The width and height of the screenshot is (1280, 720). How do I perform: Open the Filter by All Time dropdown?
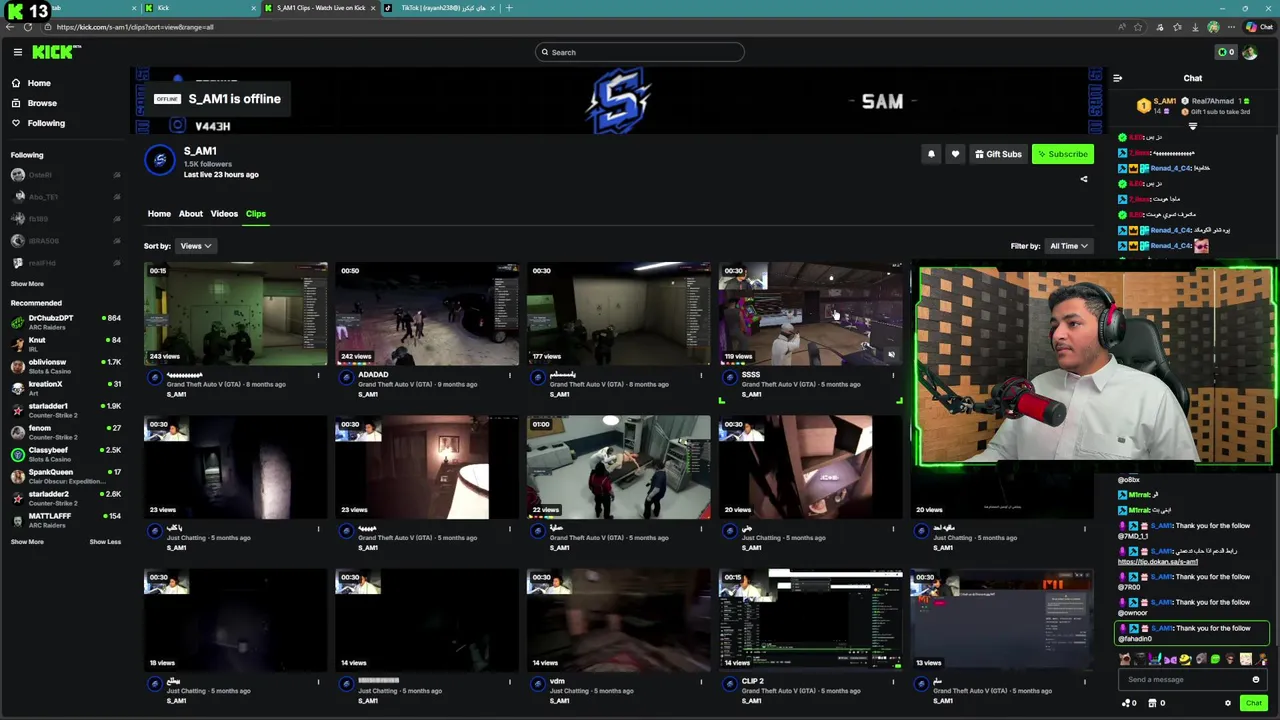(1068, 246)
